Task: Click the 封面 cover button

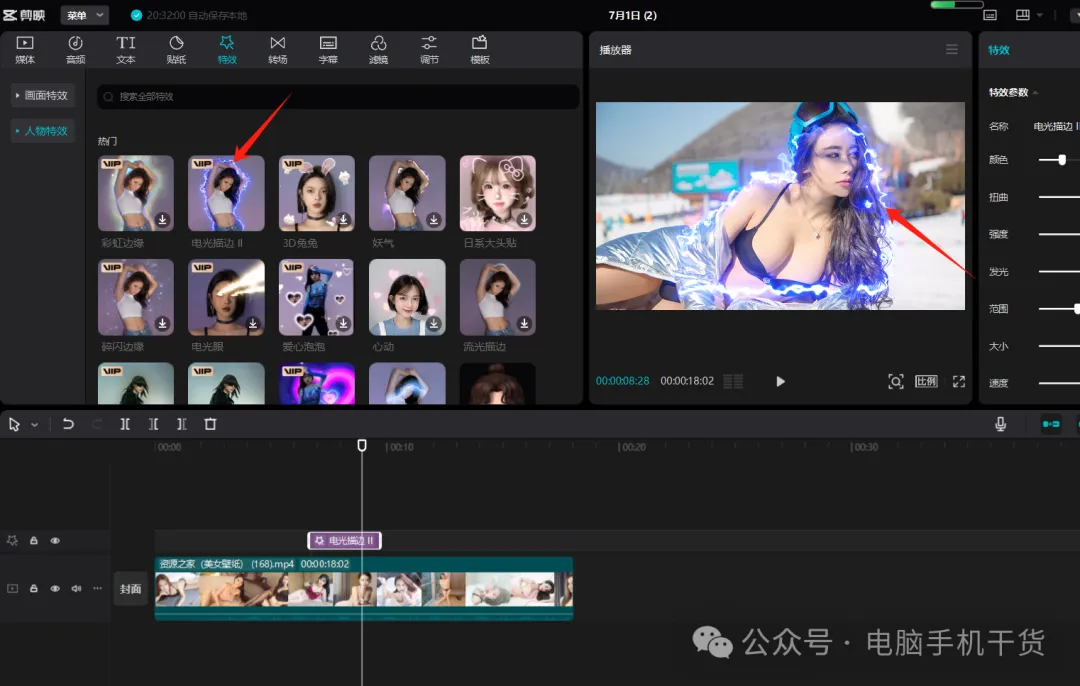Action: pyautogui.click(x=131, y=589)
